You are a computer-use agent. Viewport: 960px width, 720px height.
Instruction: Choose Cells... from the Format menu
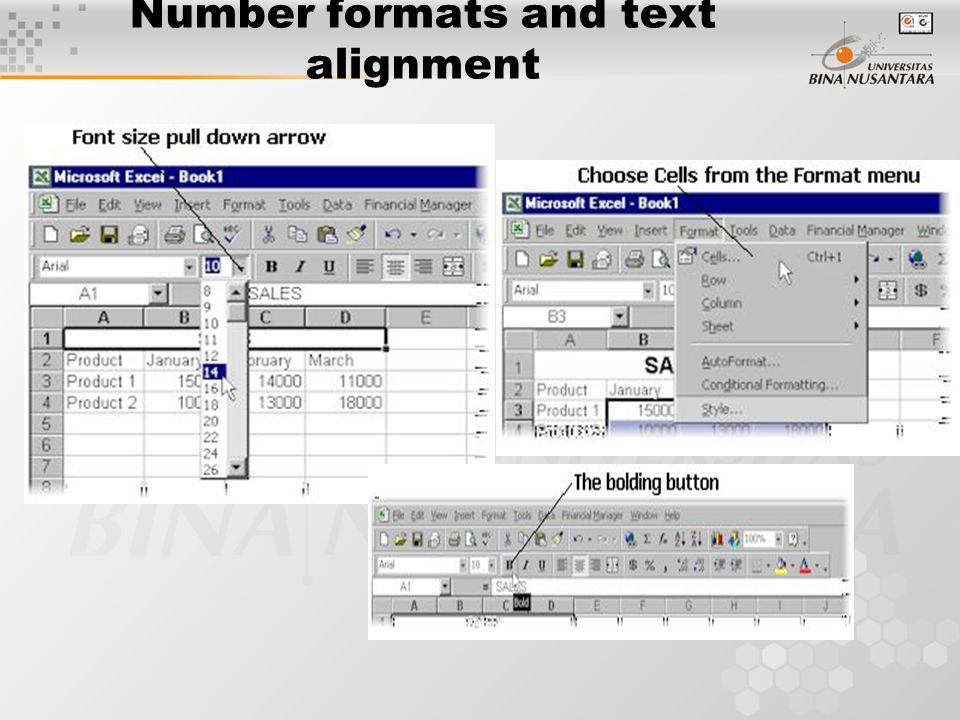pyautogui.click(x=771, y=257)
